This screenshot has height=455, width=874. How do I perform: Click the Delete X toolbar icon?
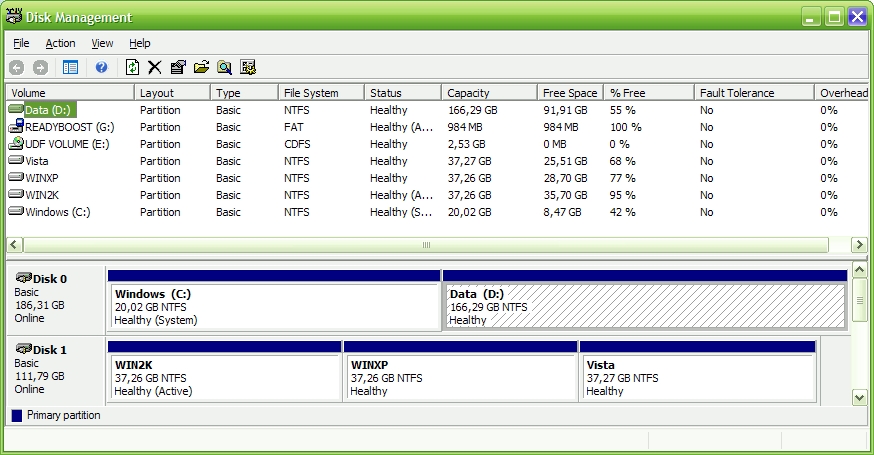point(155,67)
